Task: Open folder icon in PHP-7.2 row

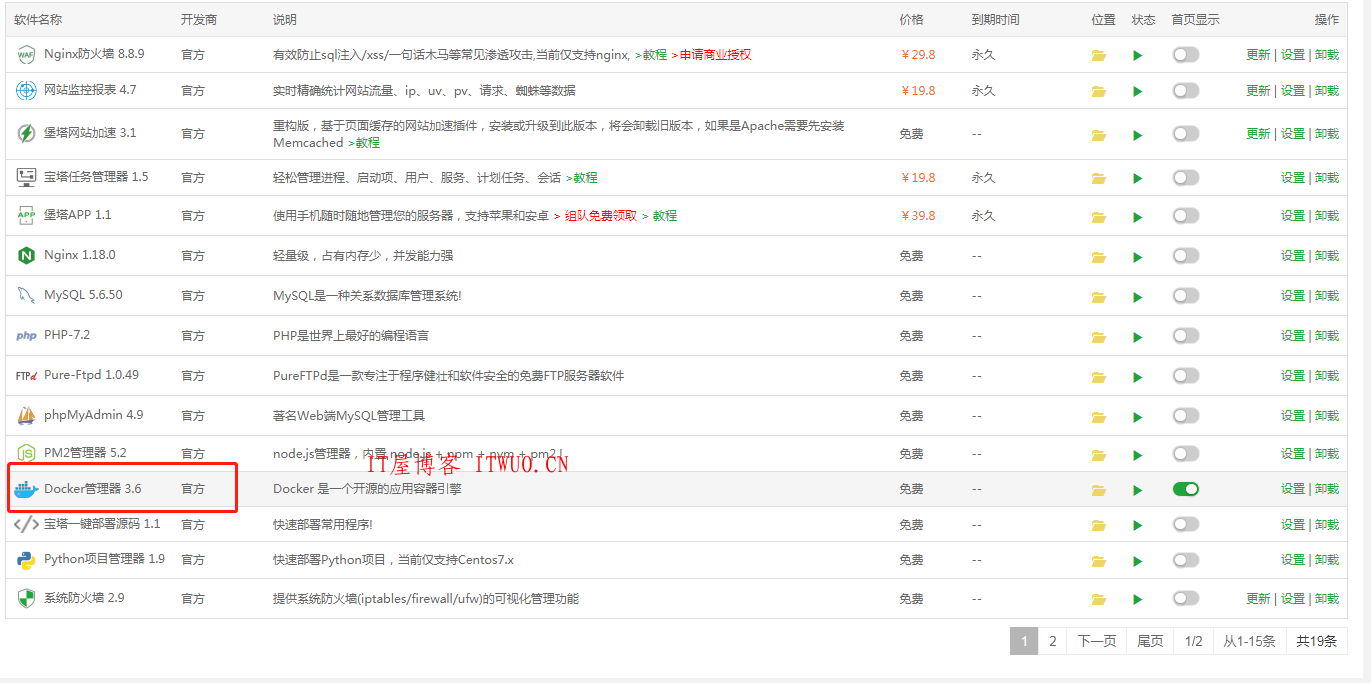Action: tap(1099, 337)
